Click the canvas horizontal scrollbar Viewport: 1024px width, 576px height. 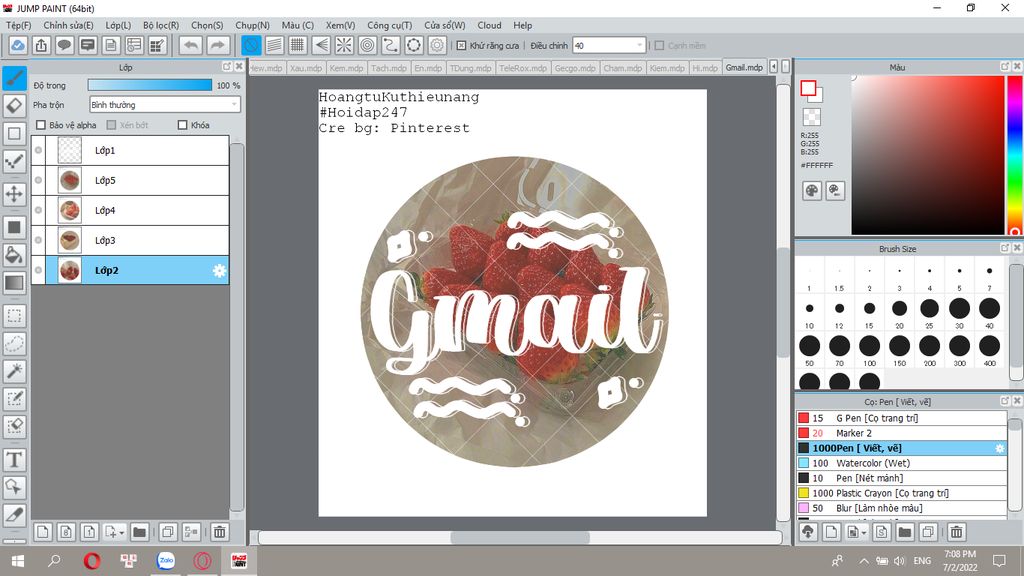(520, 537)
